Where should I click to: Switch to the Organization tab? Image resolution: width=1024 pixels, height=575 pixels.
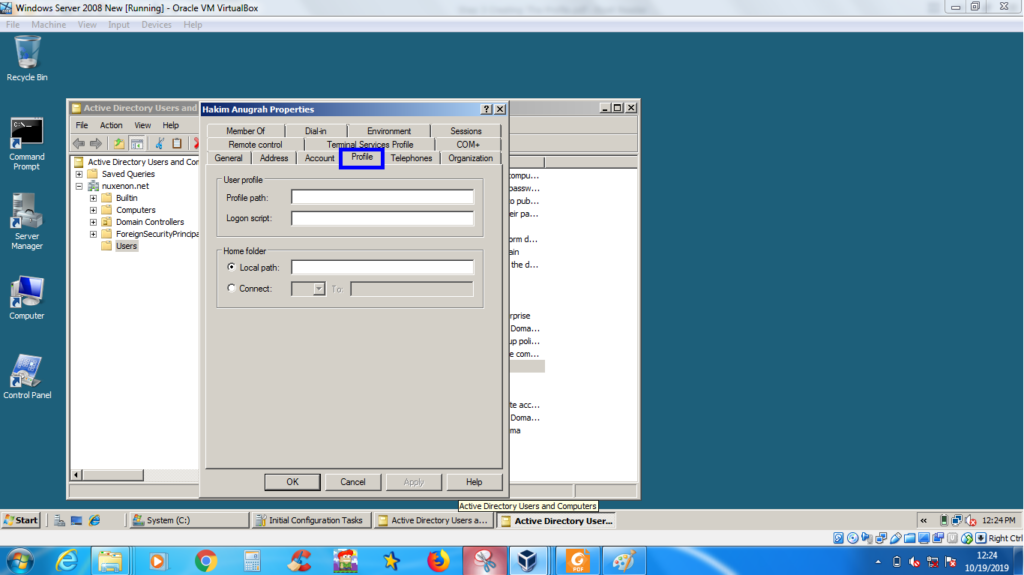[x=470, y=158]
